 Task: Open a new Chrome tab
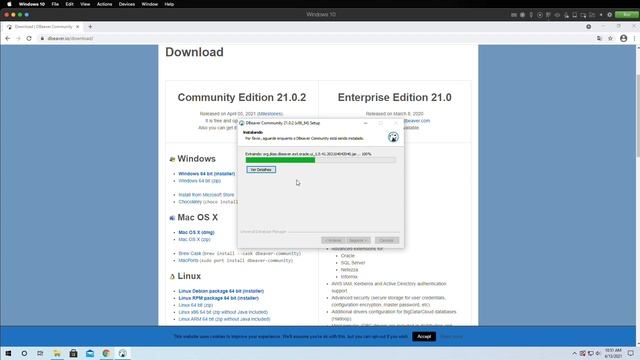click(x=90, y=27)
